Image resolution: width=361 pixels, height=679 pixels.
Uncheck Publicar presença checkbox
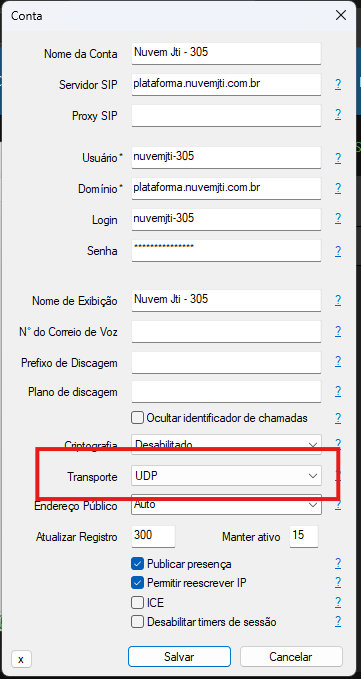(137, 564)
